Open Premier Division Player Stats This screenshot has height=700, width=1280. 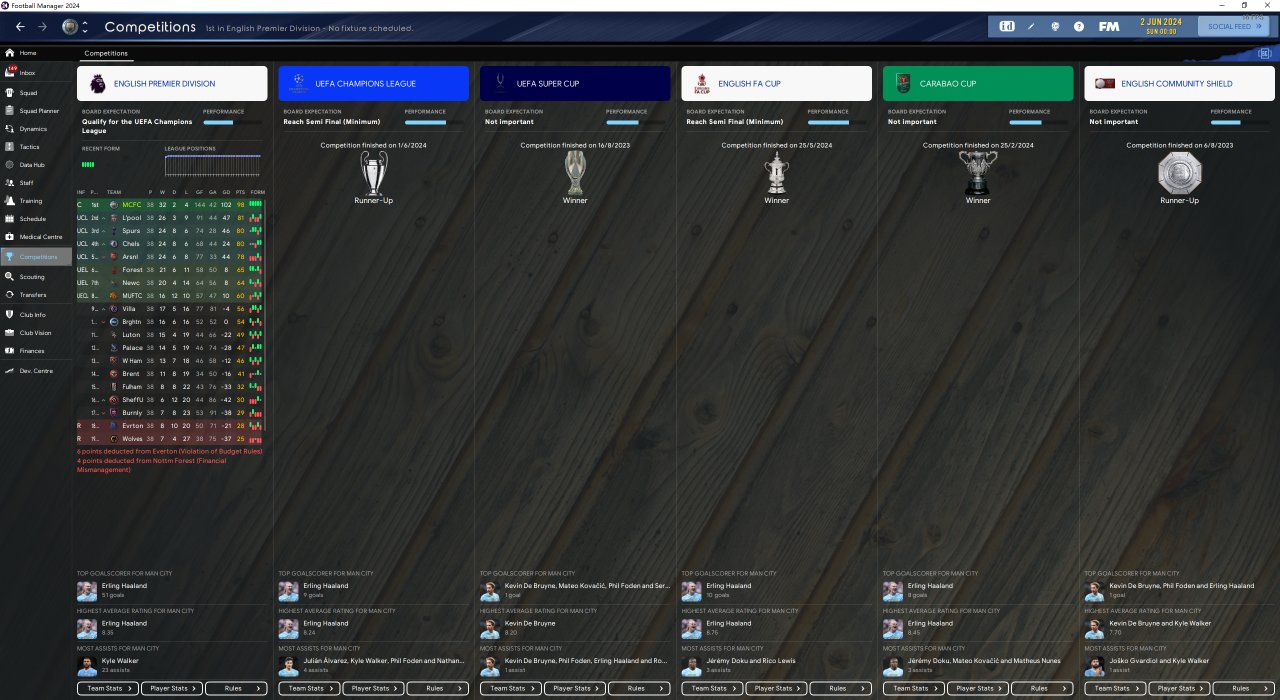tap(172, 688)
